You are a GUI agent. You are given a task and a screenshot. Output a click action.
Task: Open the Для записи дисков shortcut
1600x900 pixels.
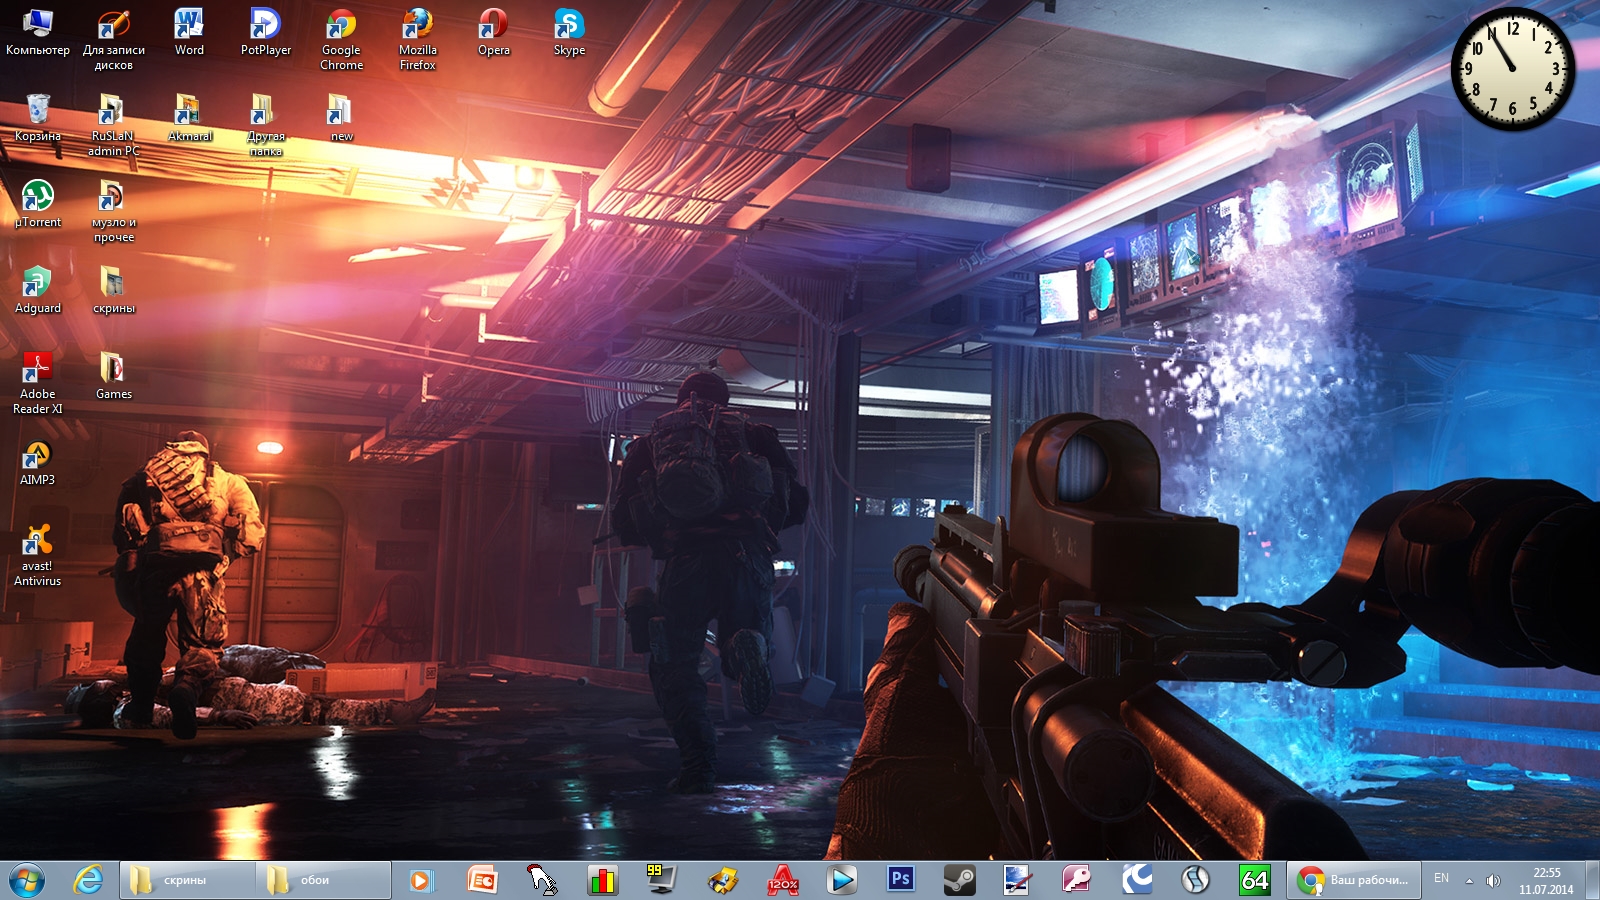tap(114, 40)
